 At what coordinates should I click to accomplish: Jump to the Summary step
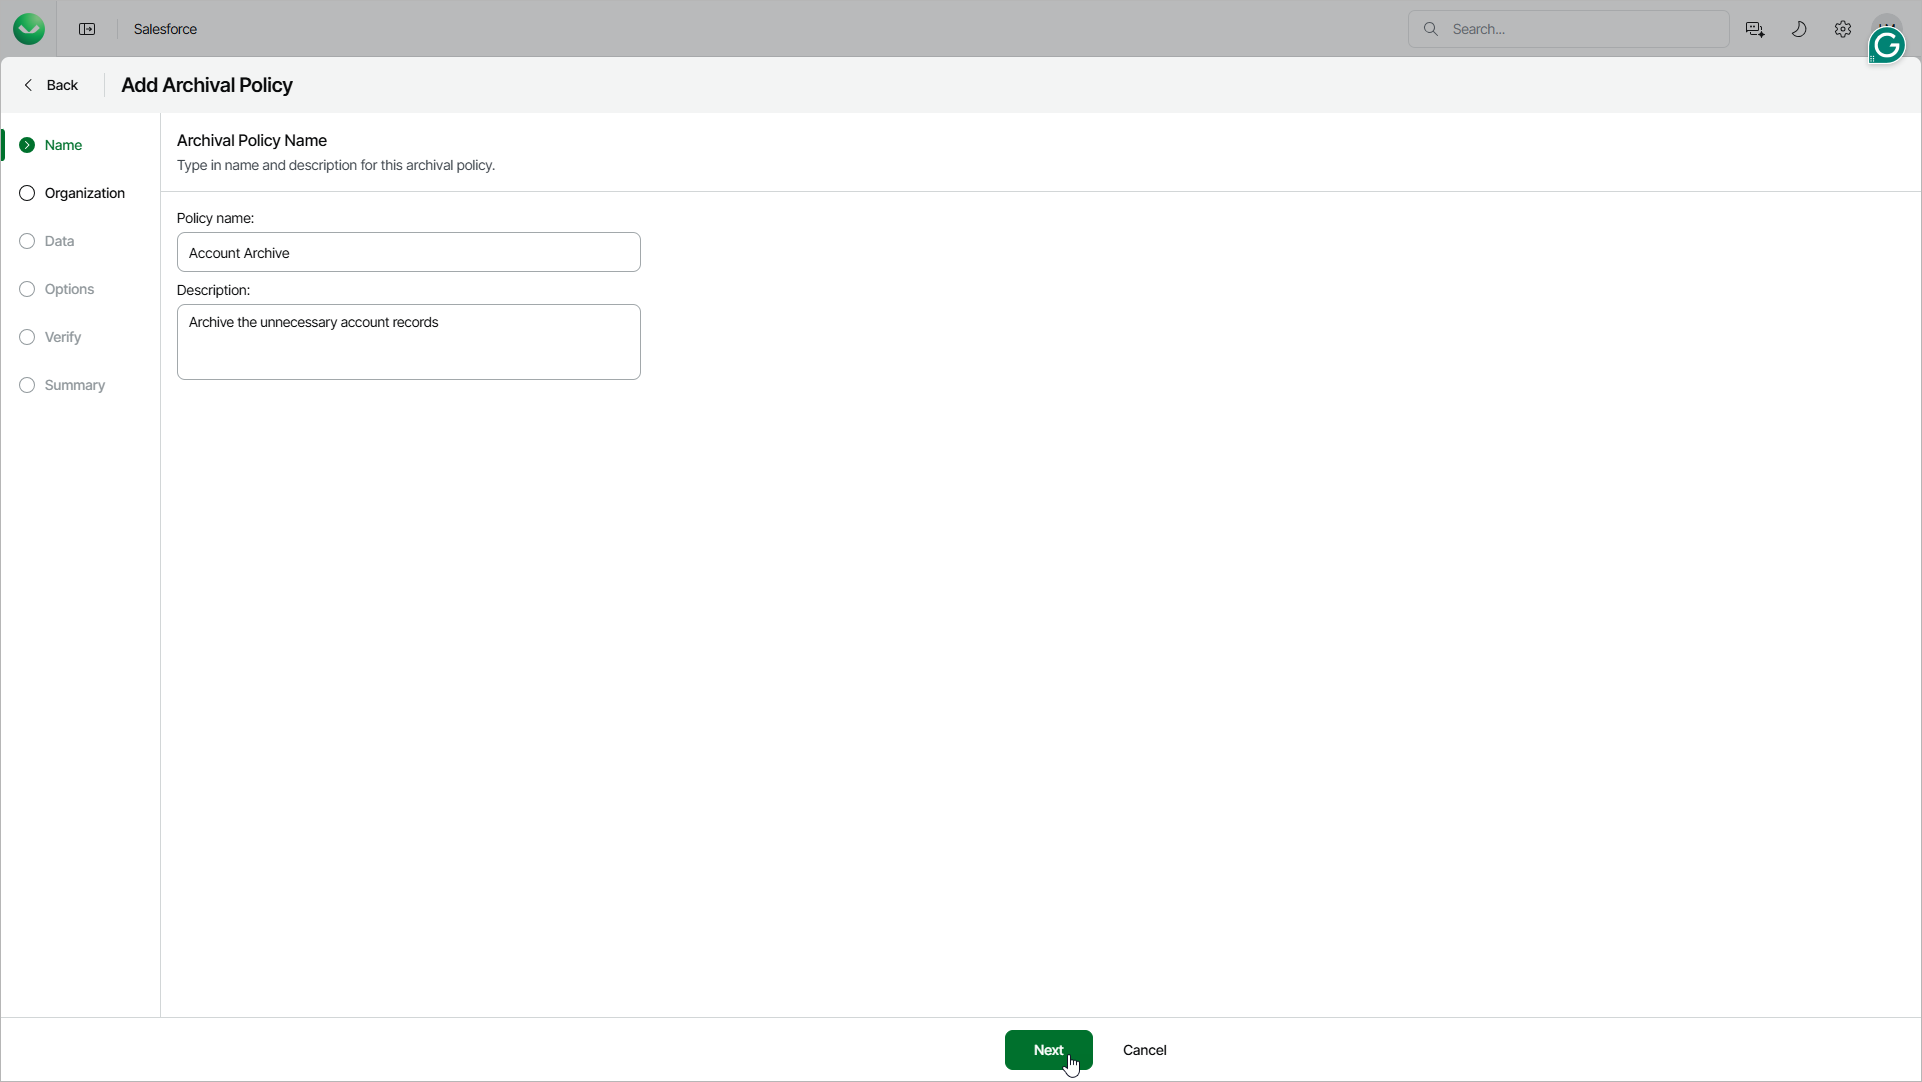coord(74,385)
